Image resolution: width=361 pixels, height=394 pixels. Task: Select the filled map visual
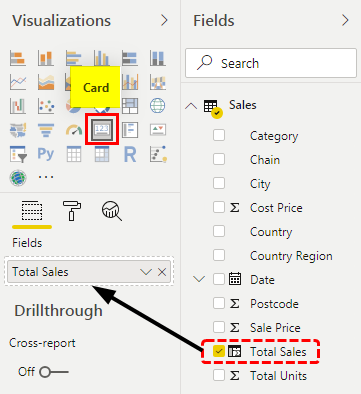click(18, 130)
